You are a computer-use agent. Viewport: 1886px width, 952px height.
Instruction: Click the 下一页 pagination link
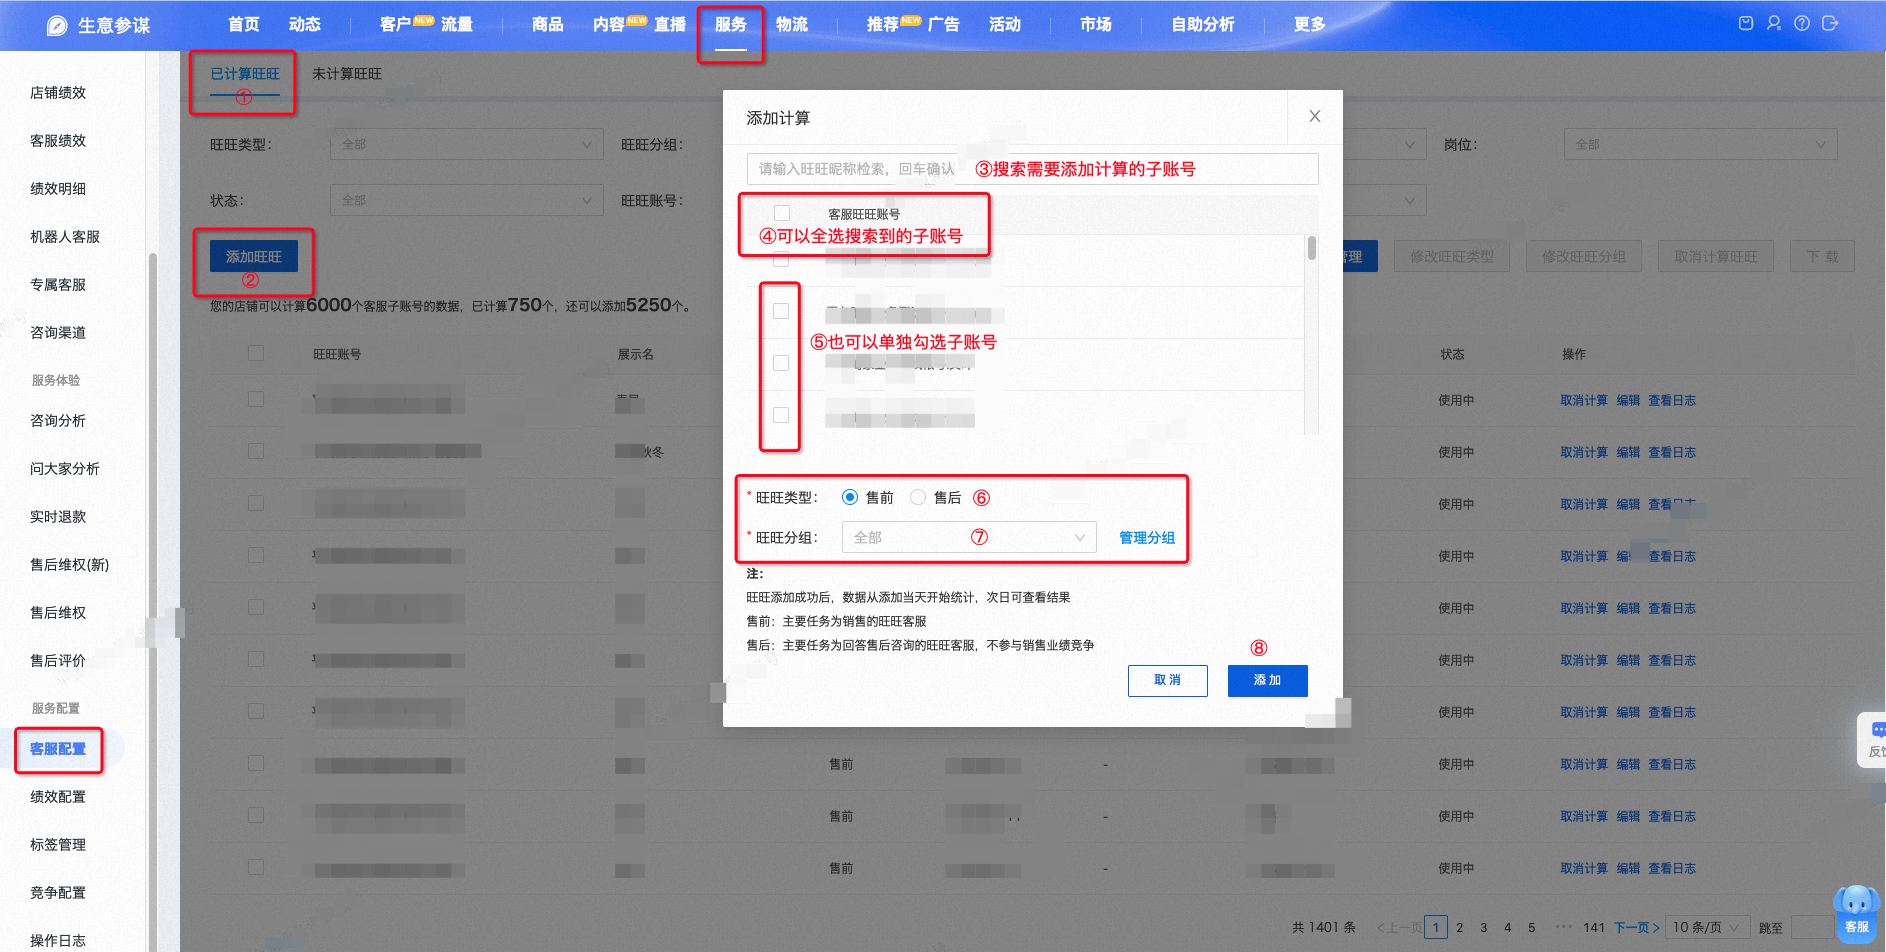1636,928
